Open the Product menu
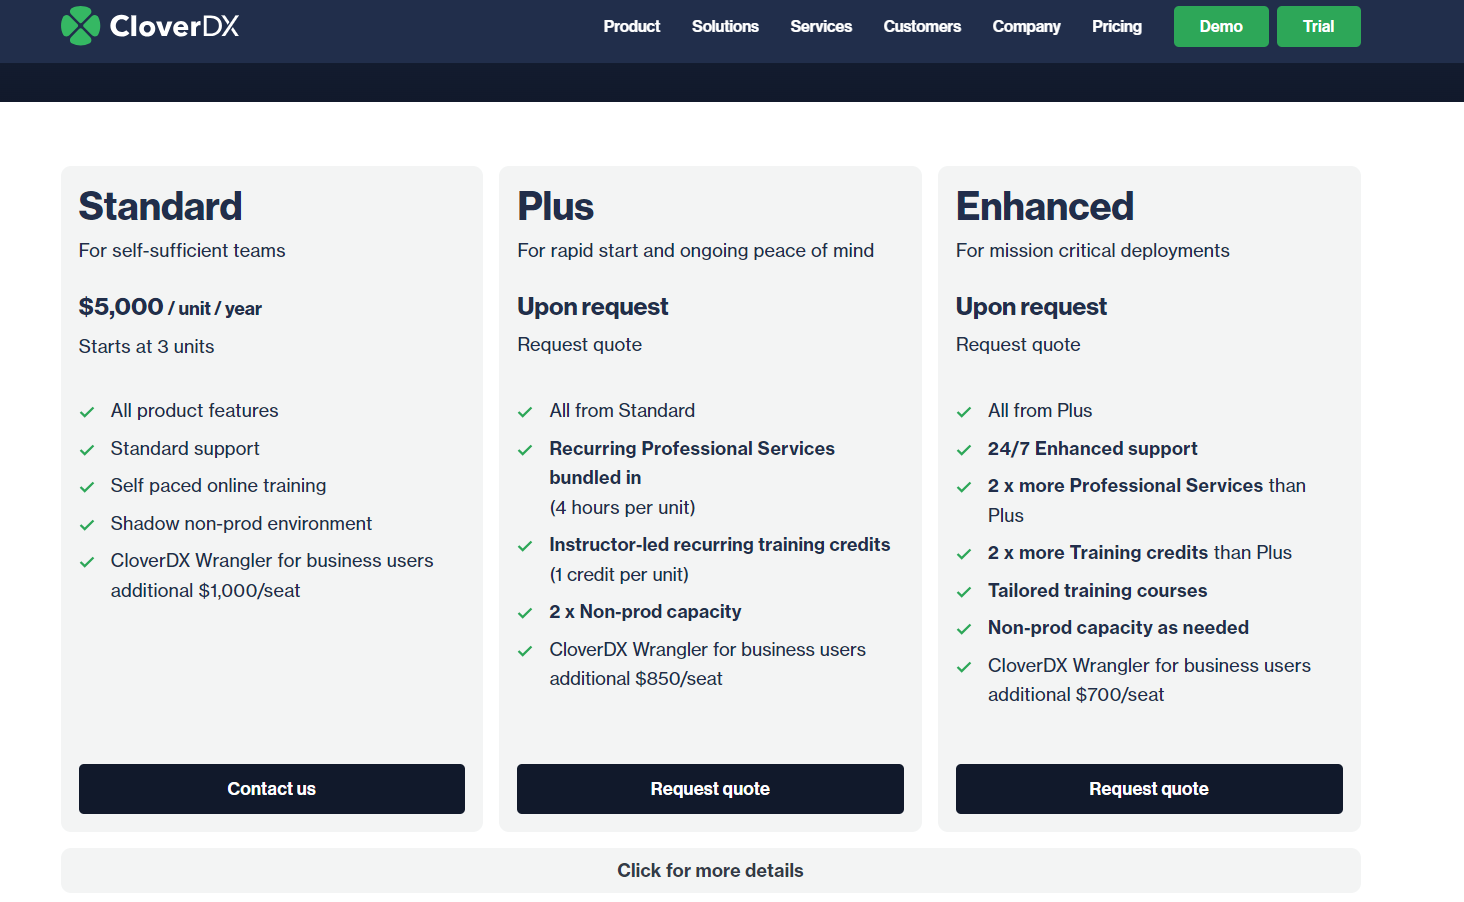Viewport: 1464px width, 902px height. click(632, 27)
